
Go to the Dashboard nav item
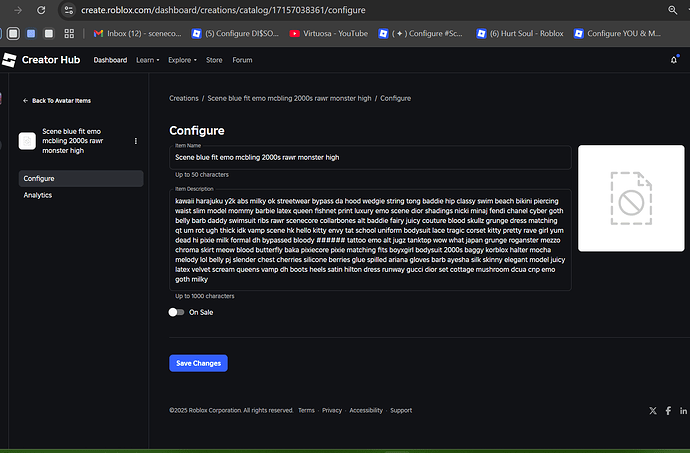tap(110, 60)
